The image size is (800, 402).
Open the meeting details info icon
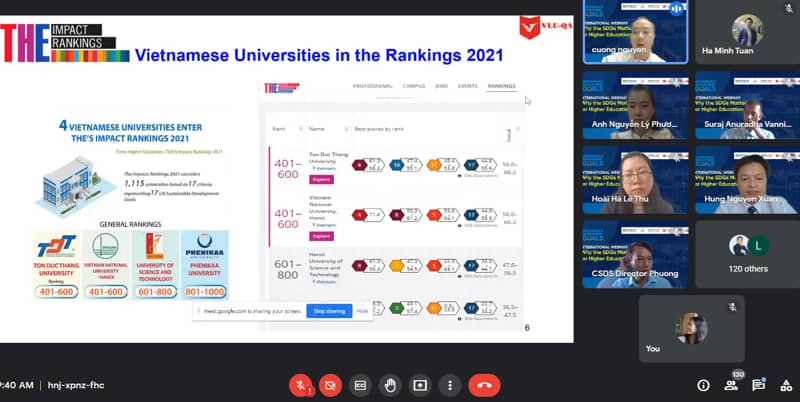point(702,385)
